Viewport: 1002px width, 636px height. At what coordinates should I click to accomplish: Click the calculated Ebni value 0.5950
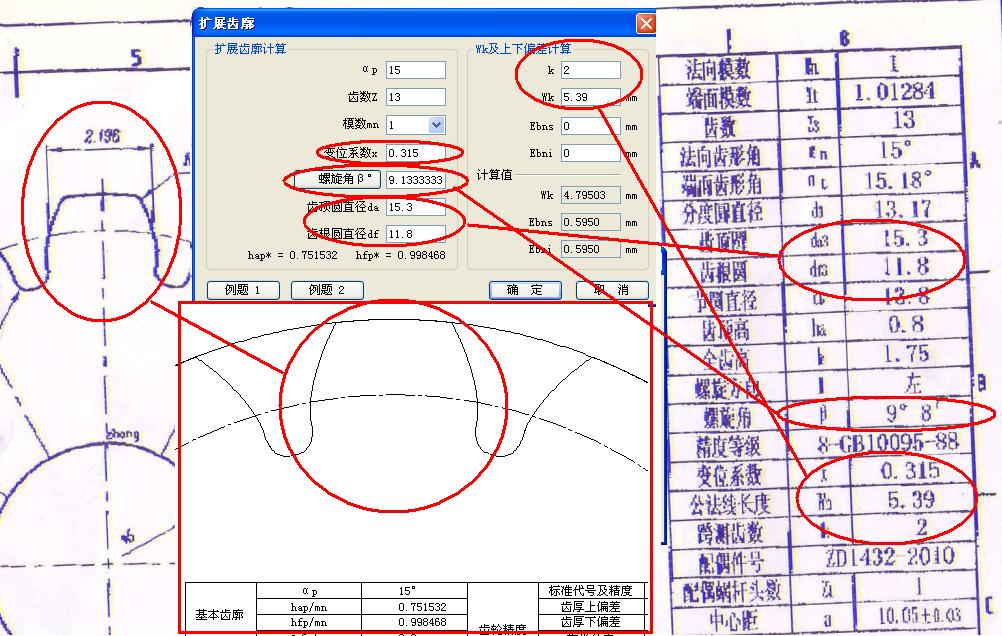point(590,249)
